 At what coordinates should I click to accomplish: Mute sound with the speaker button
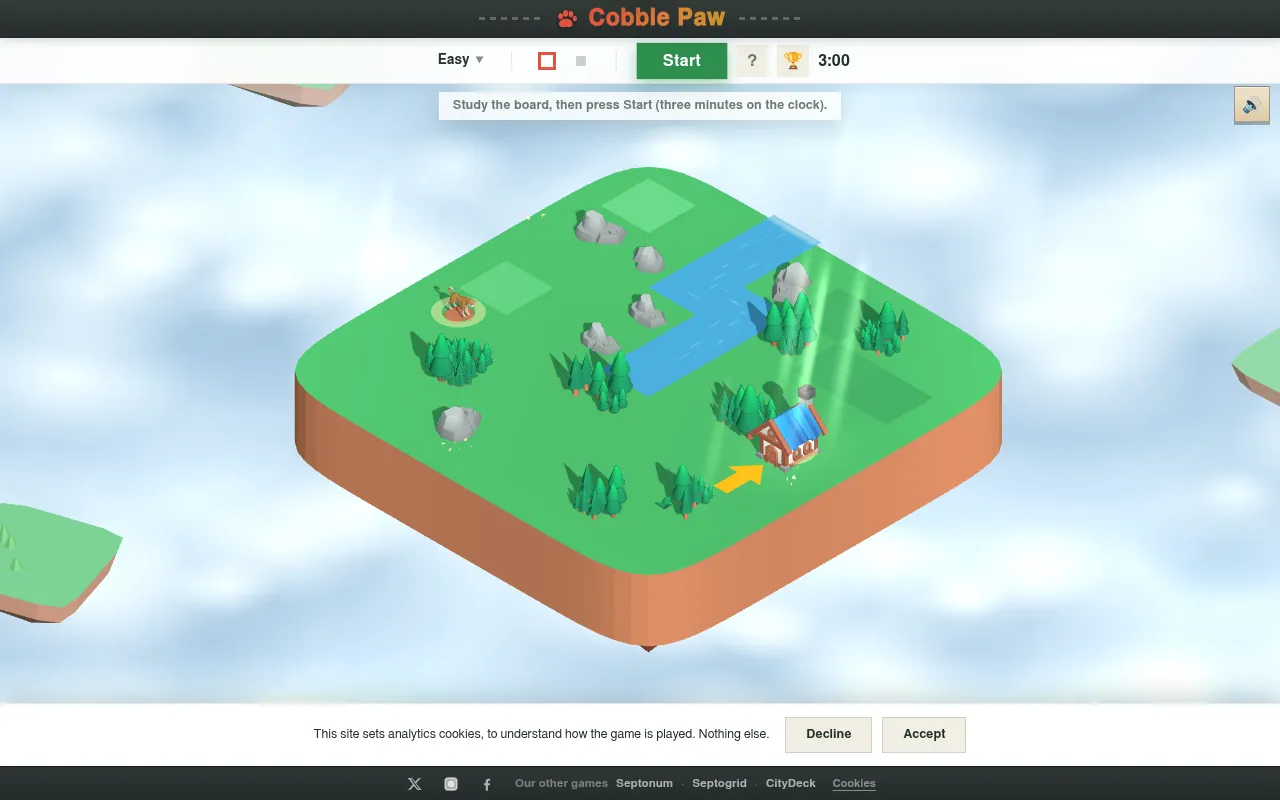click(1252, 105)
